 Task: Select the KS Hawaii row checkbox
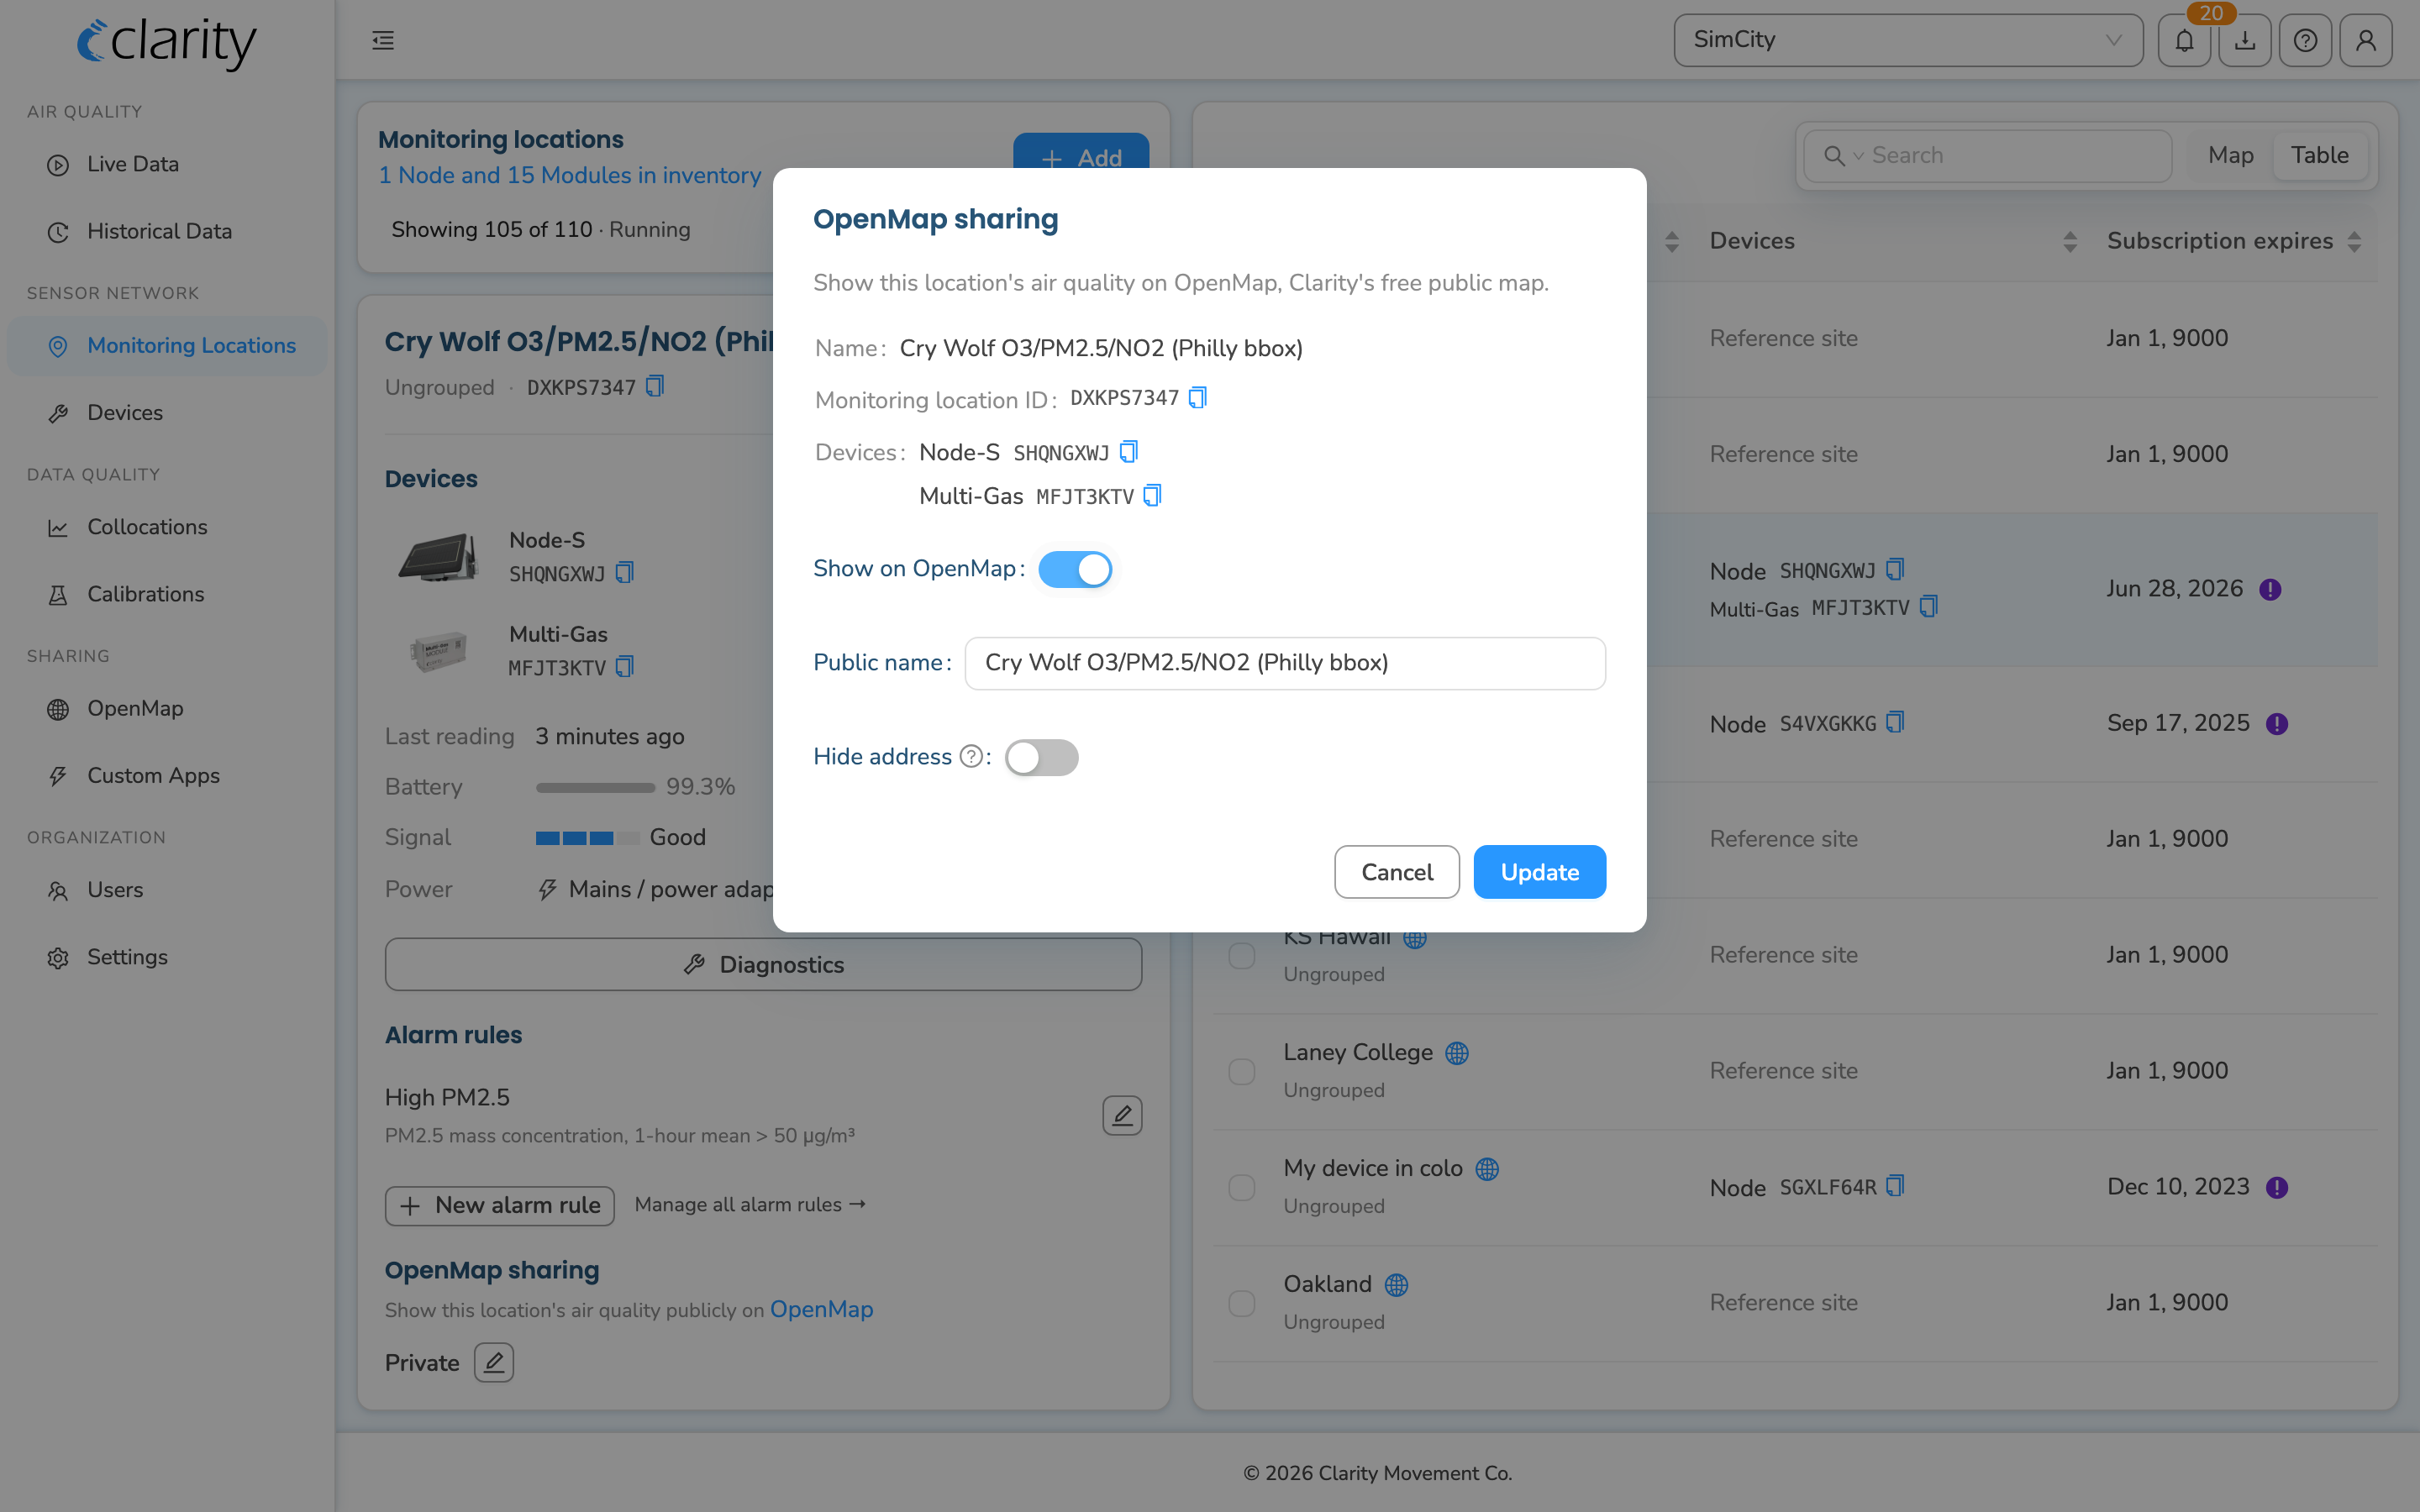[x=1241, y=955]
